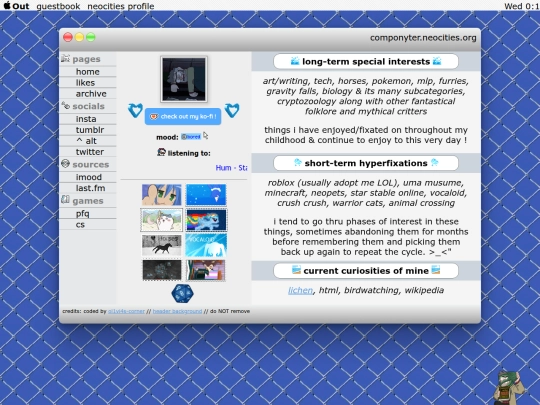The height and width of the screenshot is (405, 540).
Task: Click the Vocaloid stamp image
Action: click(x=206, y=245)
